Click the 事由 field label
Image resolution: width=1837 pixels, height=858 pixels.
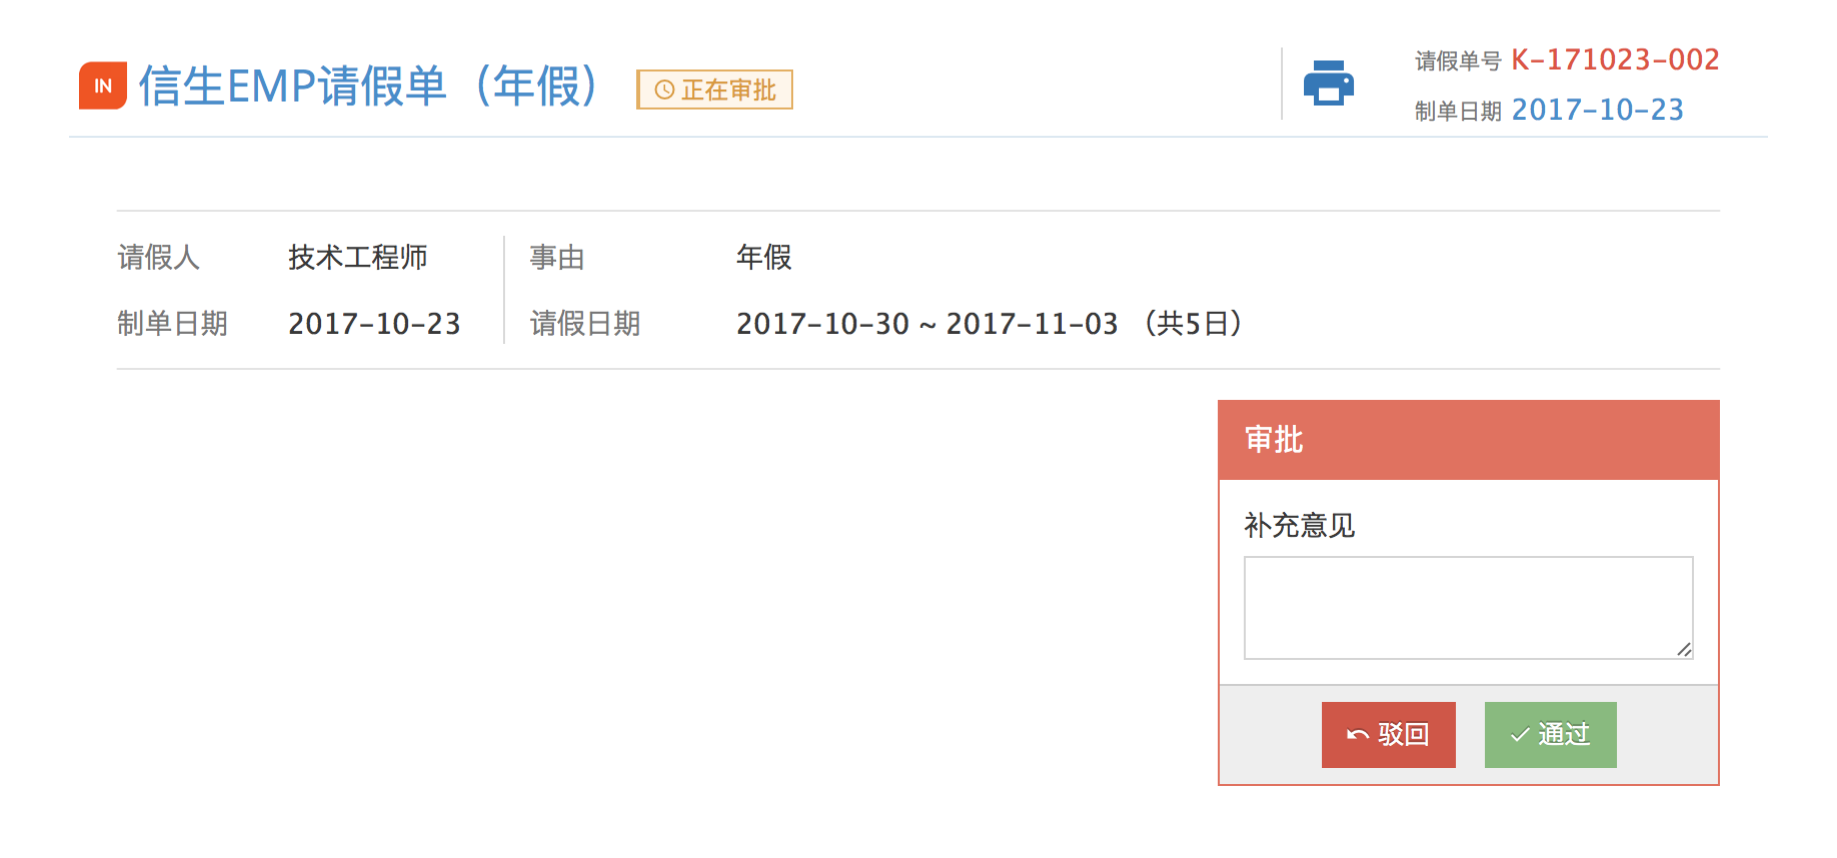coord(557,257)
